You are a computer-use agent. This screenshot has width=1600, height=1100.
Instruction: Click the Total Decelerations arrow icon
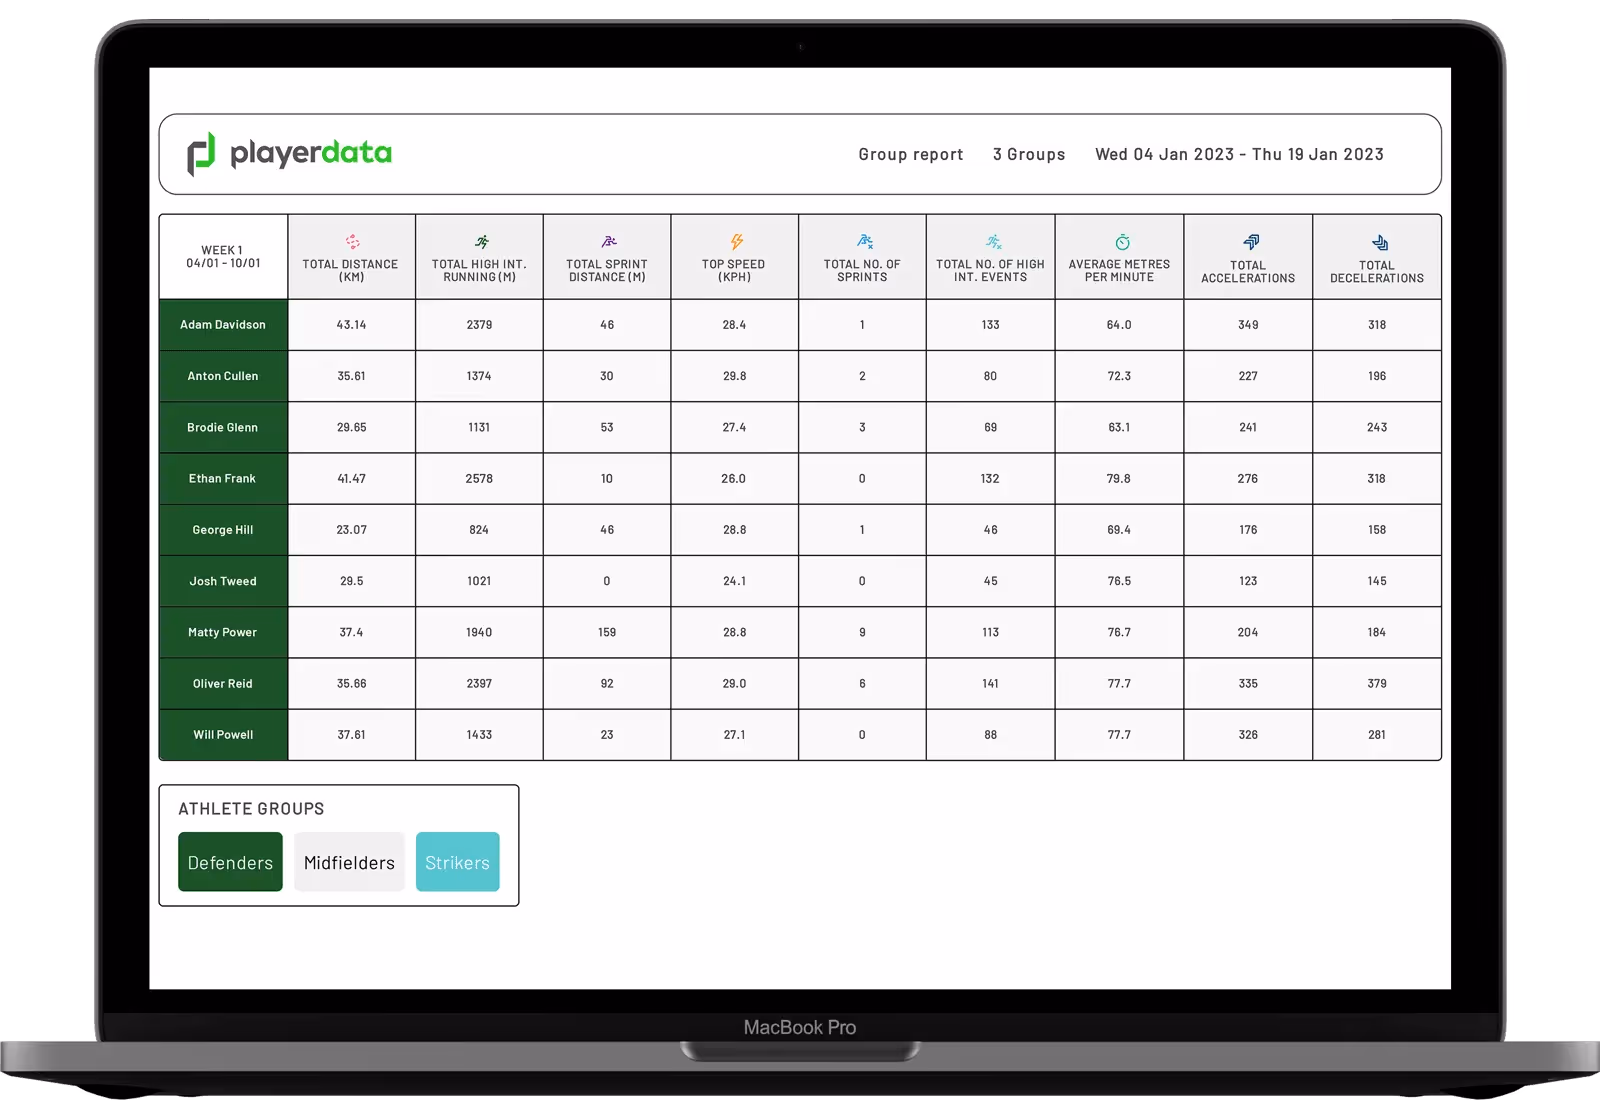[1380, 242]
